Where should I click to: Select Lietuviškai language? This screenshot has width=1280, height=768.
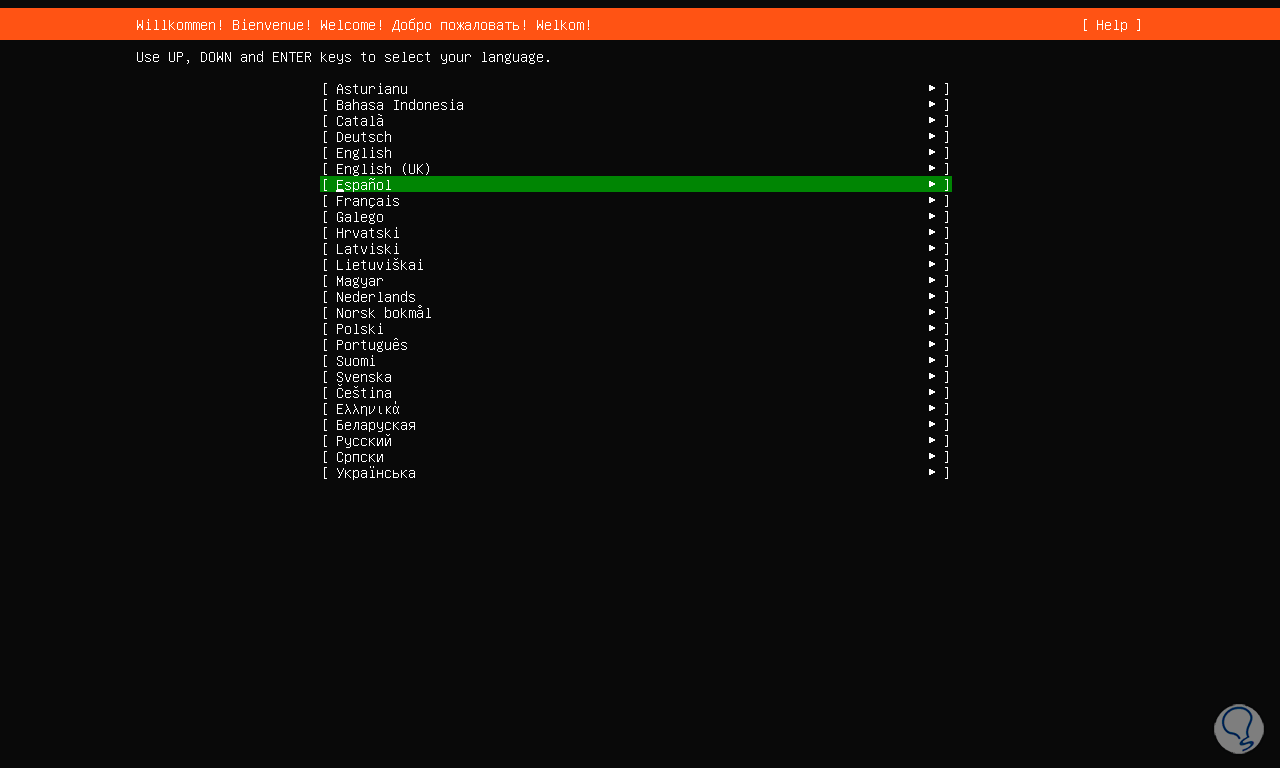pos(636,265)
